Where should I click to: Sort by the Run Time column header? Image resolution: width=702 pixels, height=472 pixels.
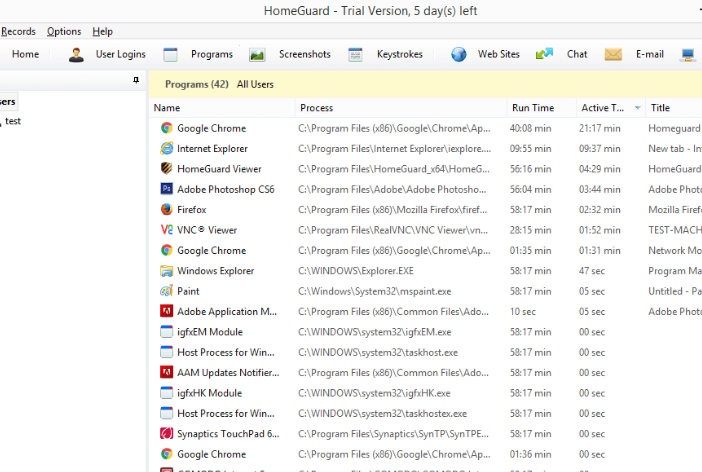[542, 108]
